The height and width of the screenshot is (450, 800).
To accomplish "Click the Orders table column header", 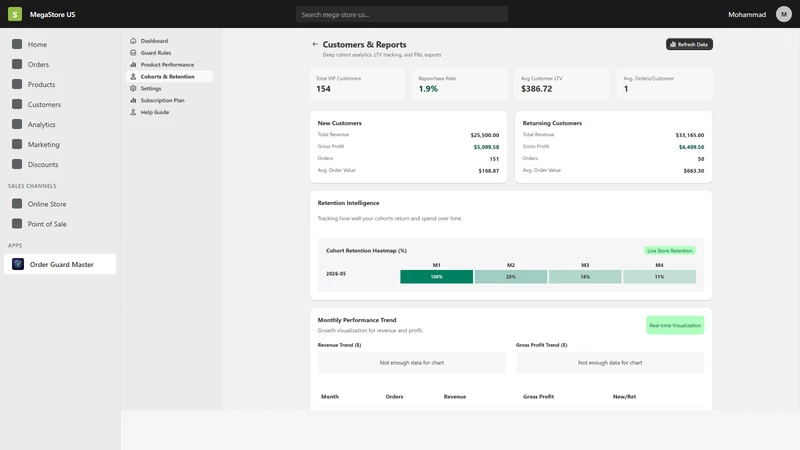I will (394, 396).
